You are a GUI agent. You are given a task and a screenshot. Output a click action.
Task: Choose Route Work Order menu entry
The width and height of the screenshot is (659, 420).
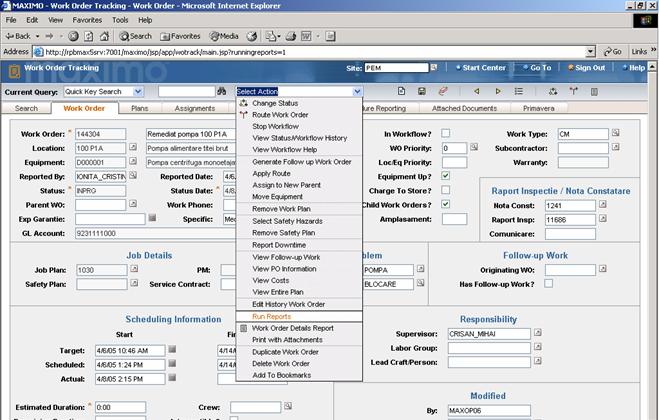point(280,115)
